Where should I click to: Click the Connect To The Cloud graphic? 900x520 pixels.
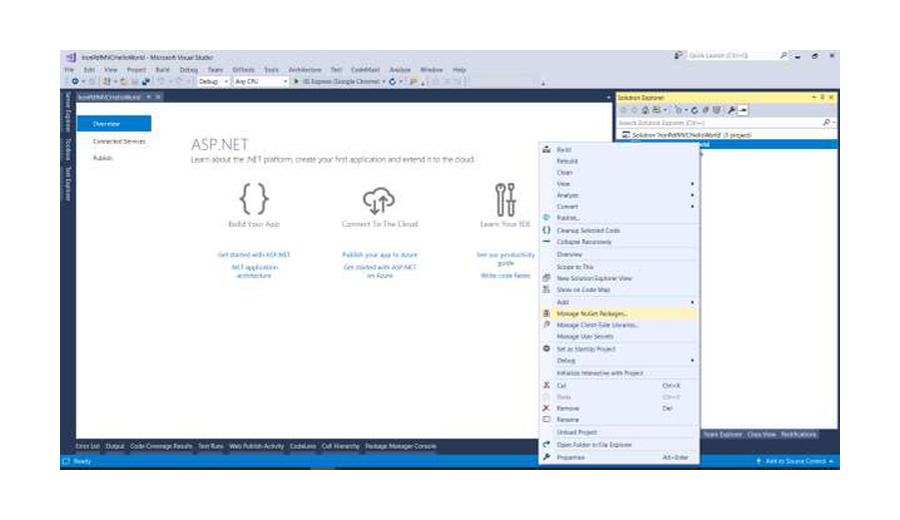(379, 200)
